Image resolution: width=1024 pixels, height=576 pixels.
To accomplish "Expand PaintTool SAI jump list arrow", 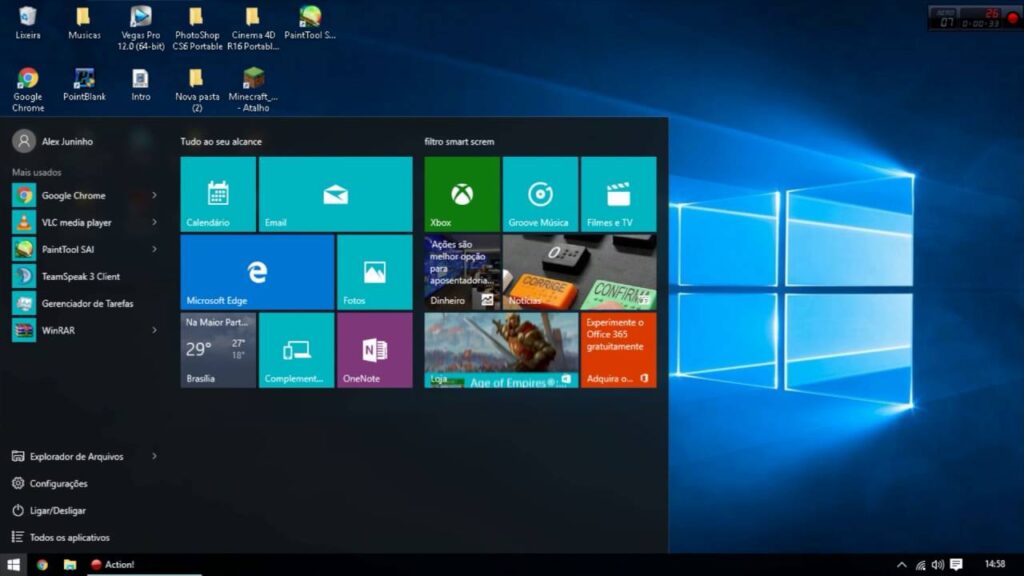I will point(155,249).
